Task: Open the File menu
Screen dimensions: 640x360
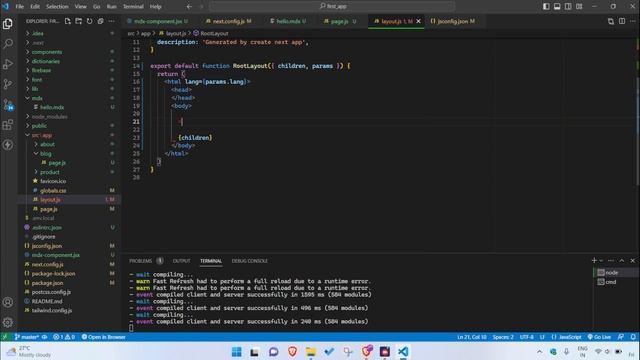Action: point(20,7)
